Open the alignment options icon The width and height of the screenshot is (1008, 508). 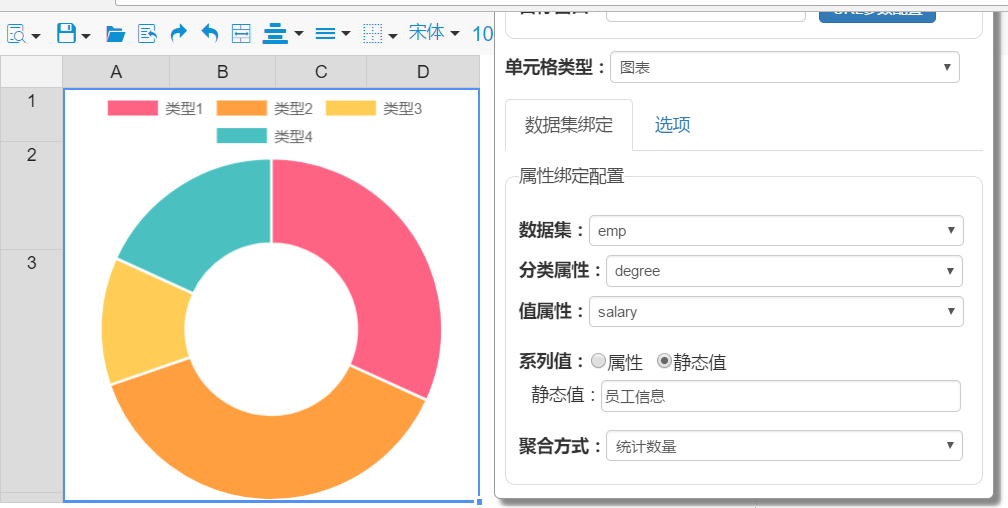pyautogui.click(x=275, y=33)
